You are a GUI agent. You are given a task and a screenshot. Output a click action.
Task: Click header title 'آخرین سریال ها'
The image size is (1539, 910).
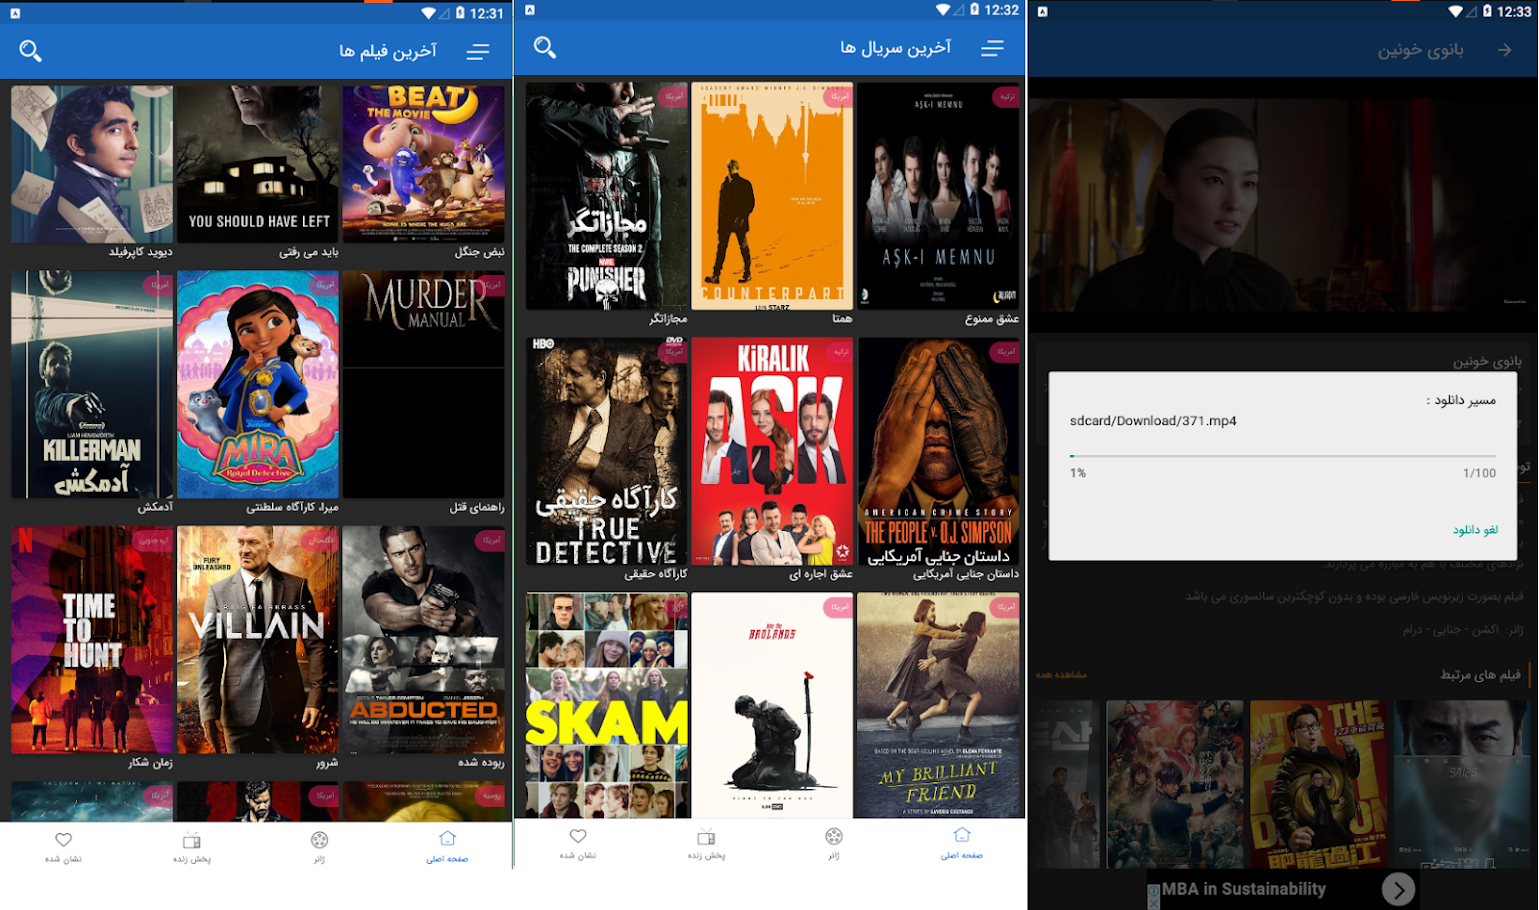pos(896,47)
